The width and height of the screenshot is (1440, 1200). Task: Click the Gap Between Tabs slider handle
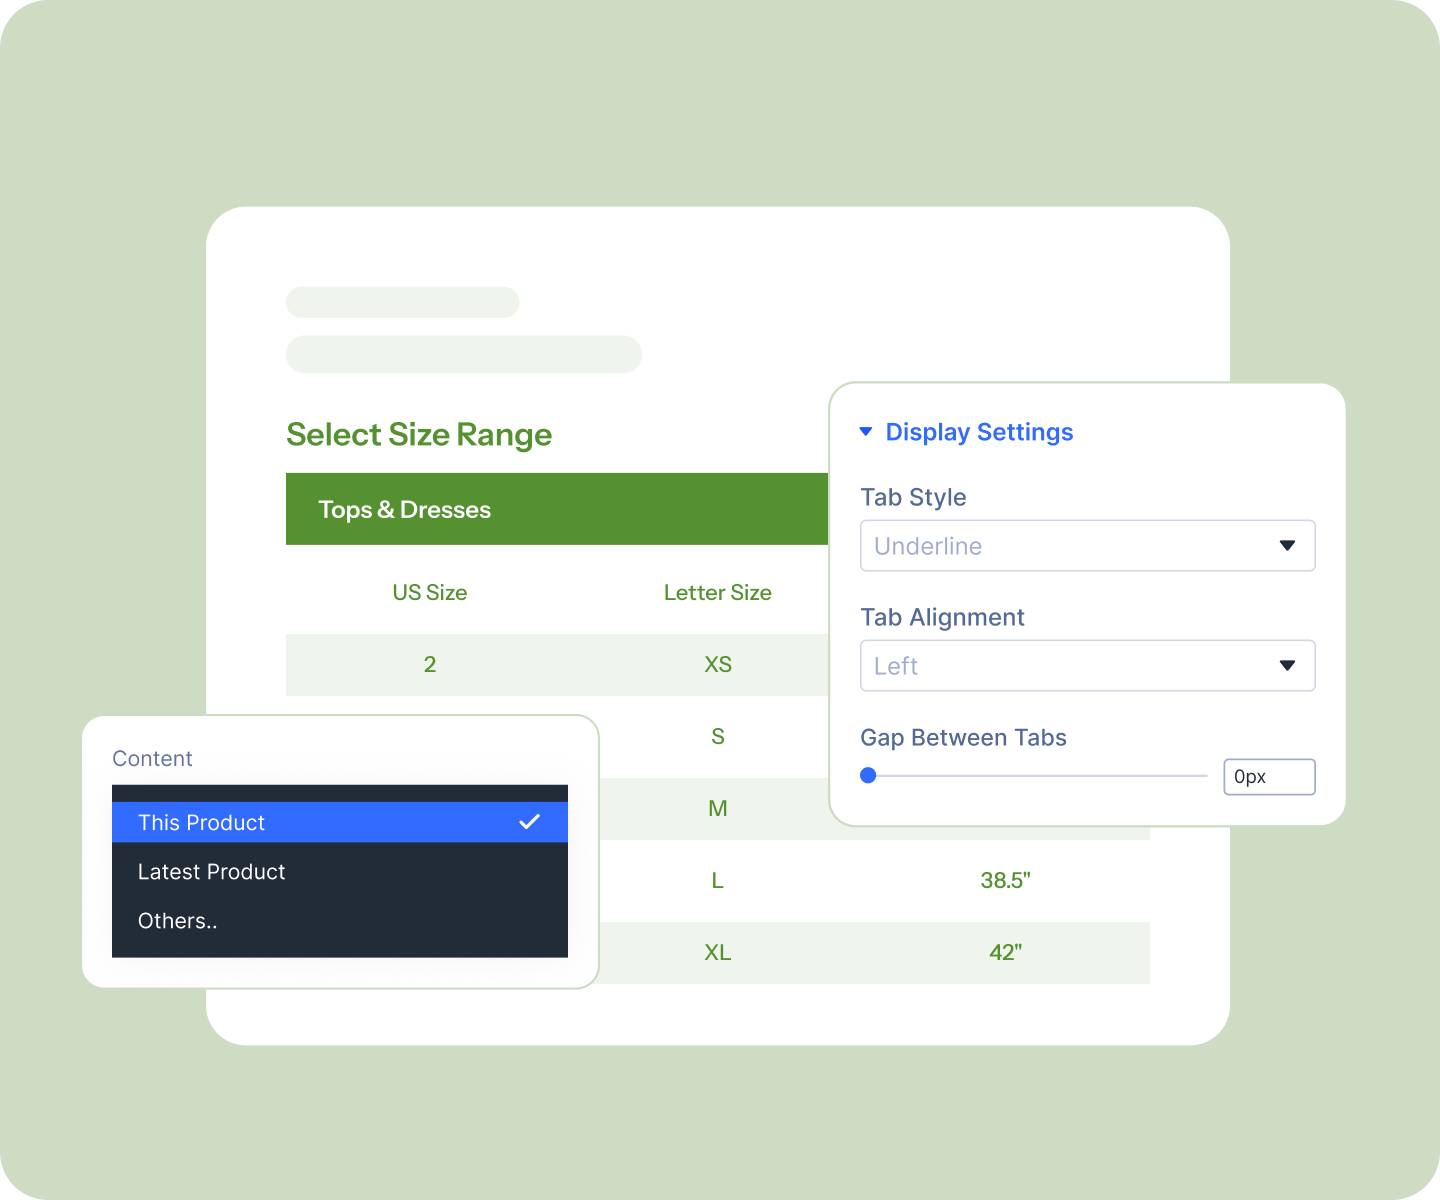coord(868,776)
